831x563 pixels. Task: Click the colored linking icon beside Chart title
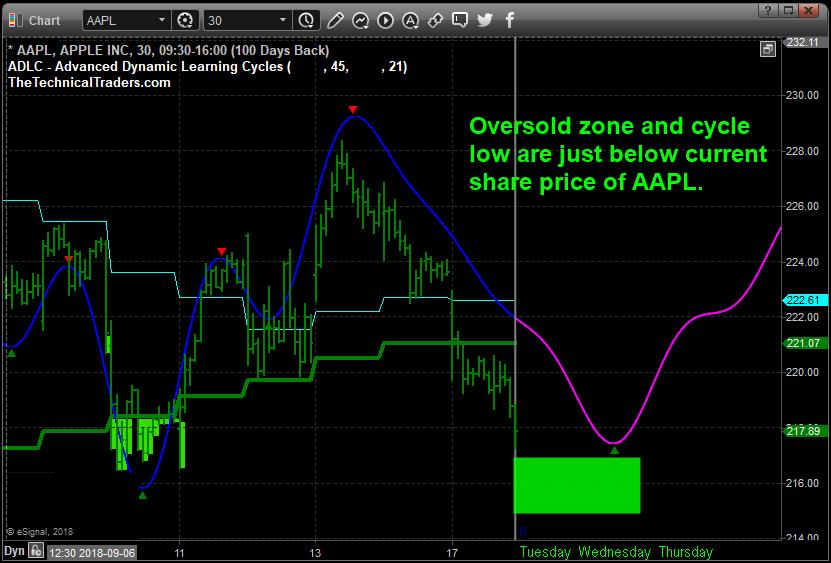pos(15,21)
